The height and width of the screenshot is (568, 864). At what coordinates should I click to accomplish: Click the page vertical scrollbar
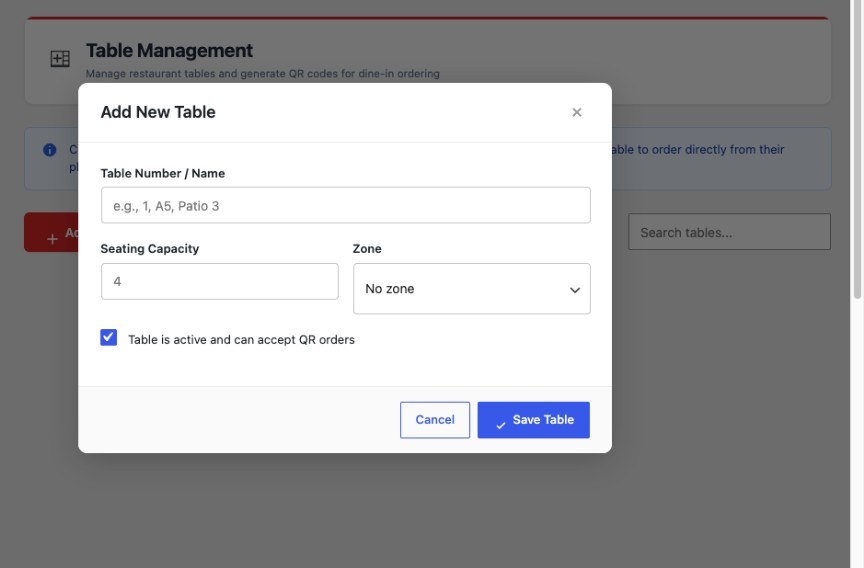(857, 149)
